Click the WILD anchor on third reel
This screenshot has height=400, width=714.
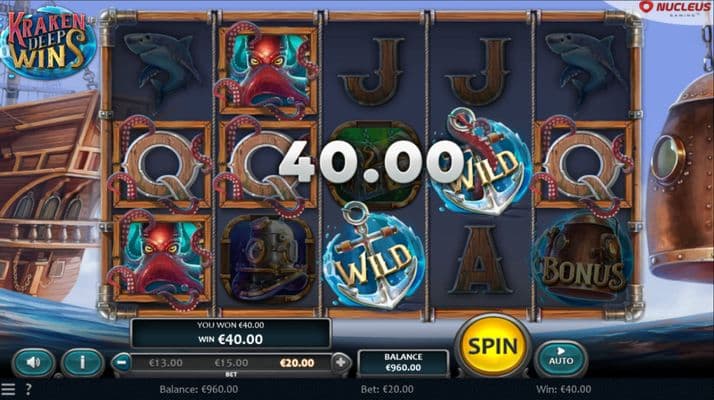373,257
